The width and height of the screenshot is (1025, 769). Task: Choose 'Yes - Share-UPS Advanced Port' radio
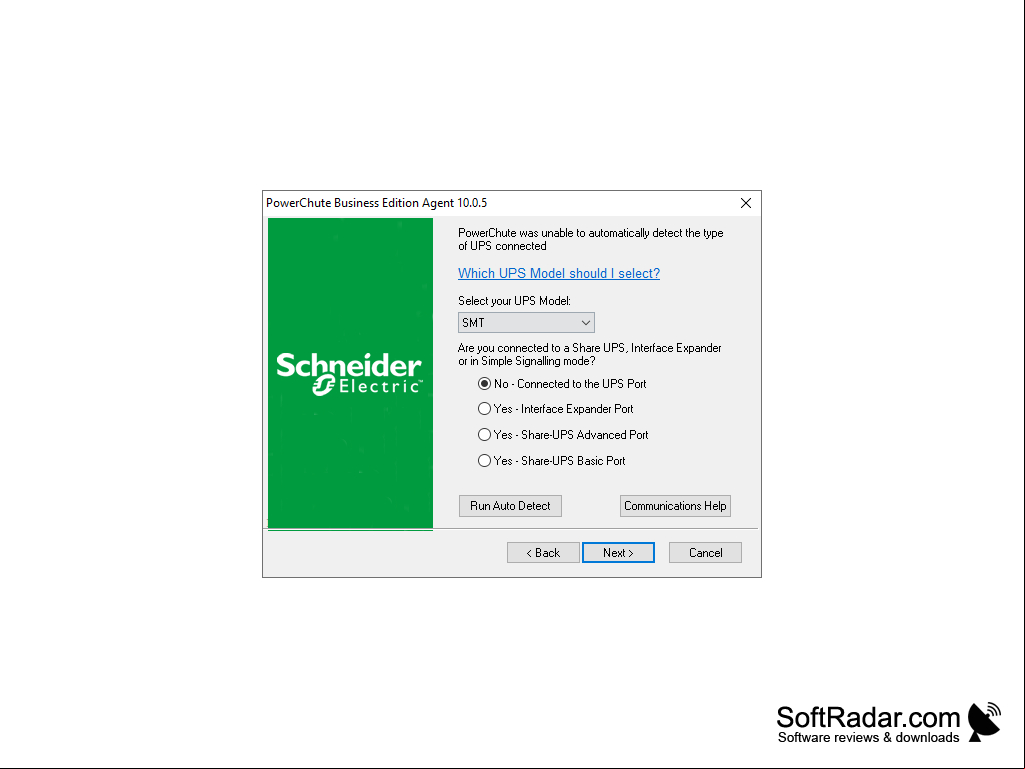(484, 435)
